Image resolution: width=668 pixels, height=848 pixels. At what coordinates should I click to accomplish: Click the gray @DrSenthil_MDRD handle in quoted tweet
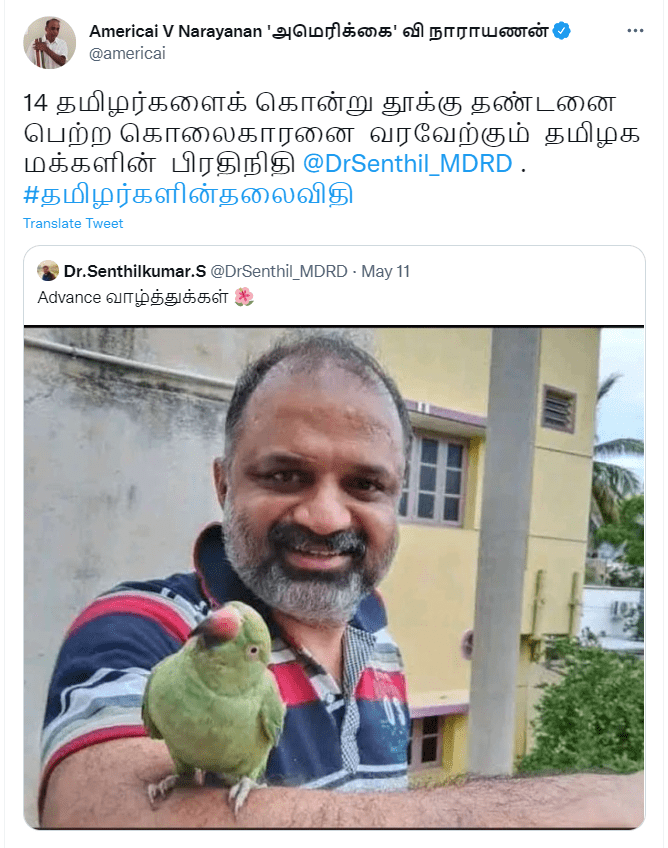[279, 271]
